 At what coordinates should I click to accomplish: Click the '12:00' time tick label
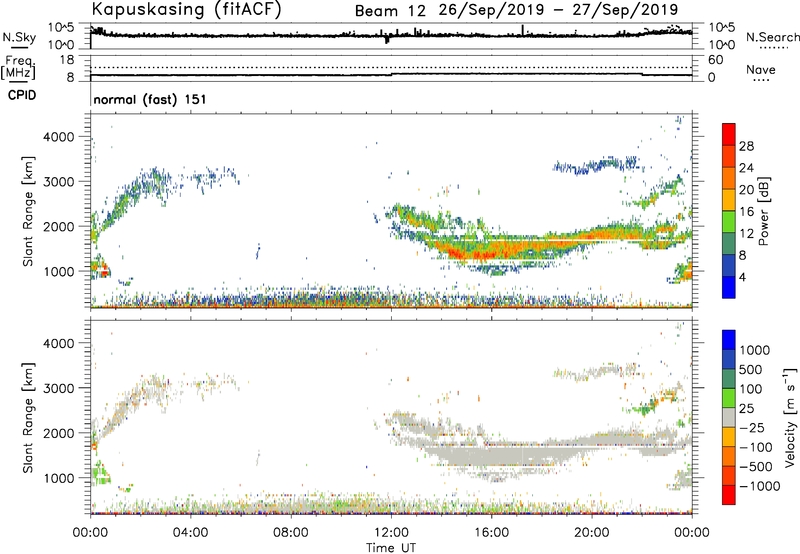coord(391,533)
